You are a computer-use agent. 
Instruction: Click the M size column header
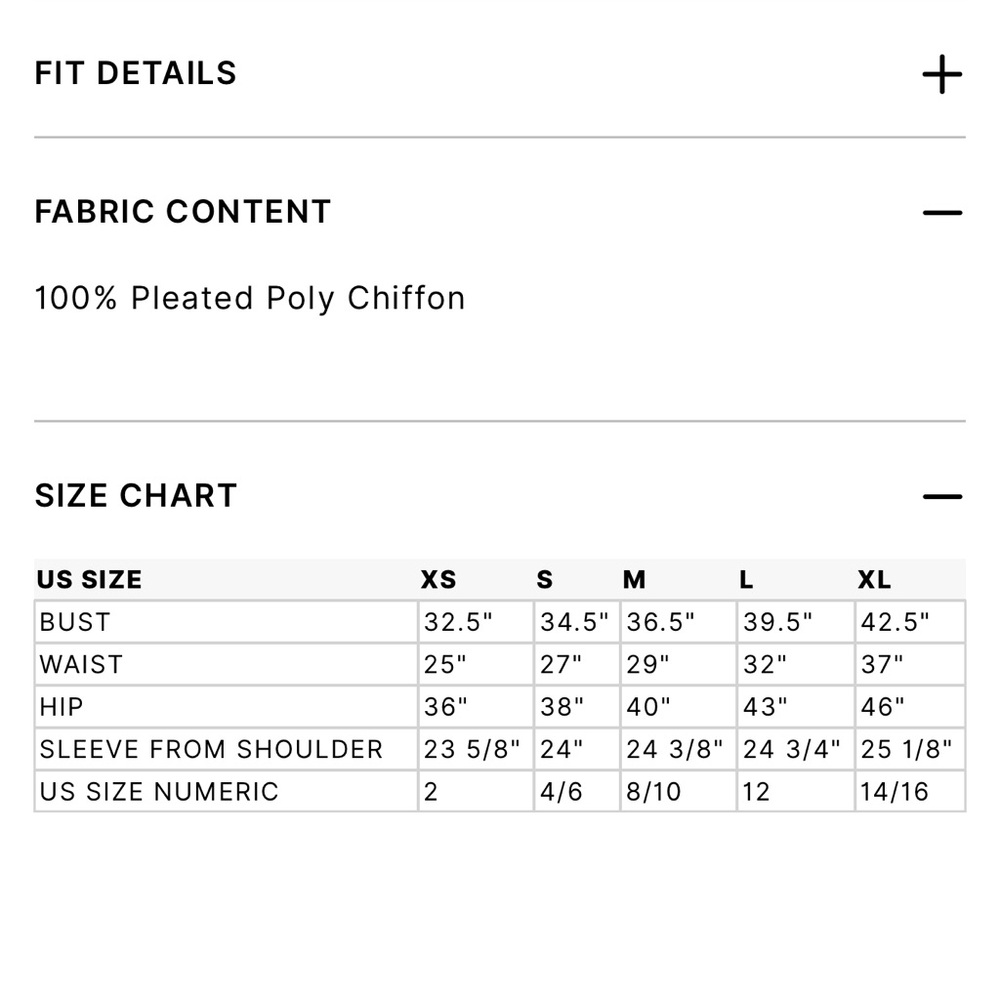(x=635, y=580)
